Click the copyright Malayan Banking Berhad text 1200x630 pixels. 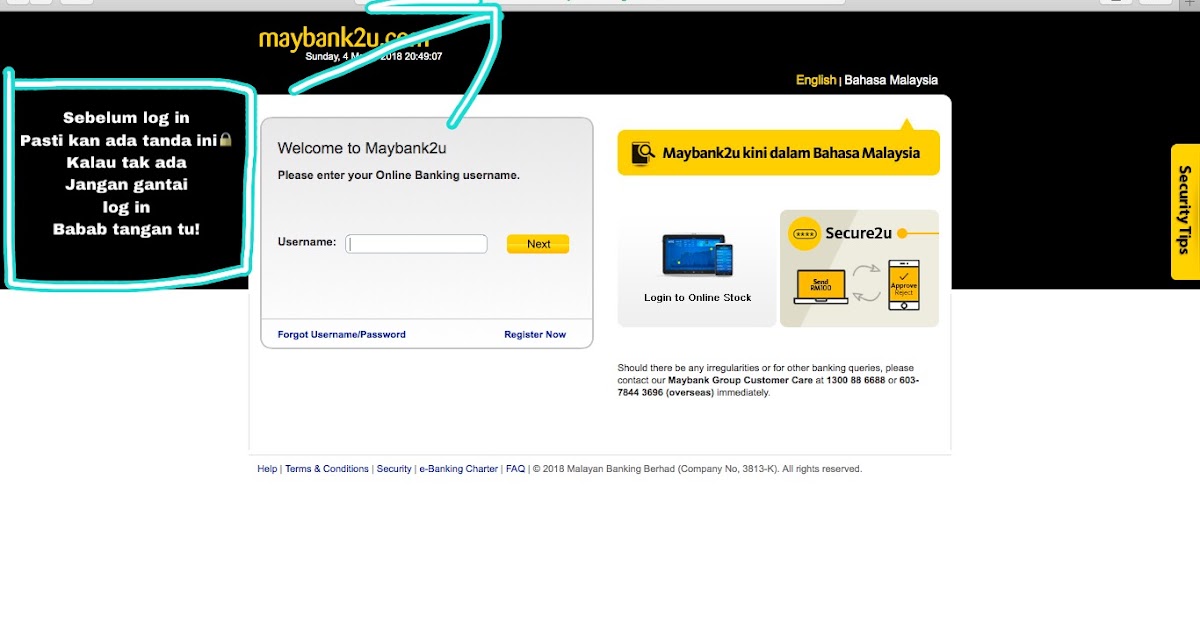(x=697, y=469)
